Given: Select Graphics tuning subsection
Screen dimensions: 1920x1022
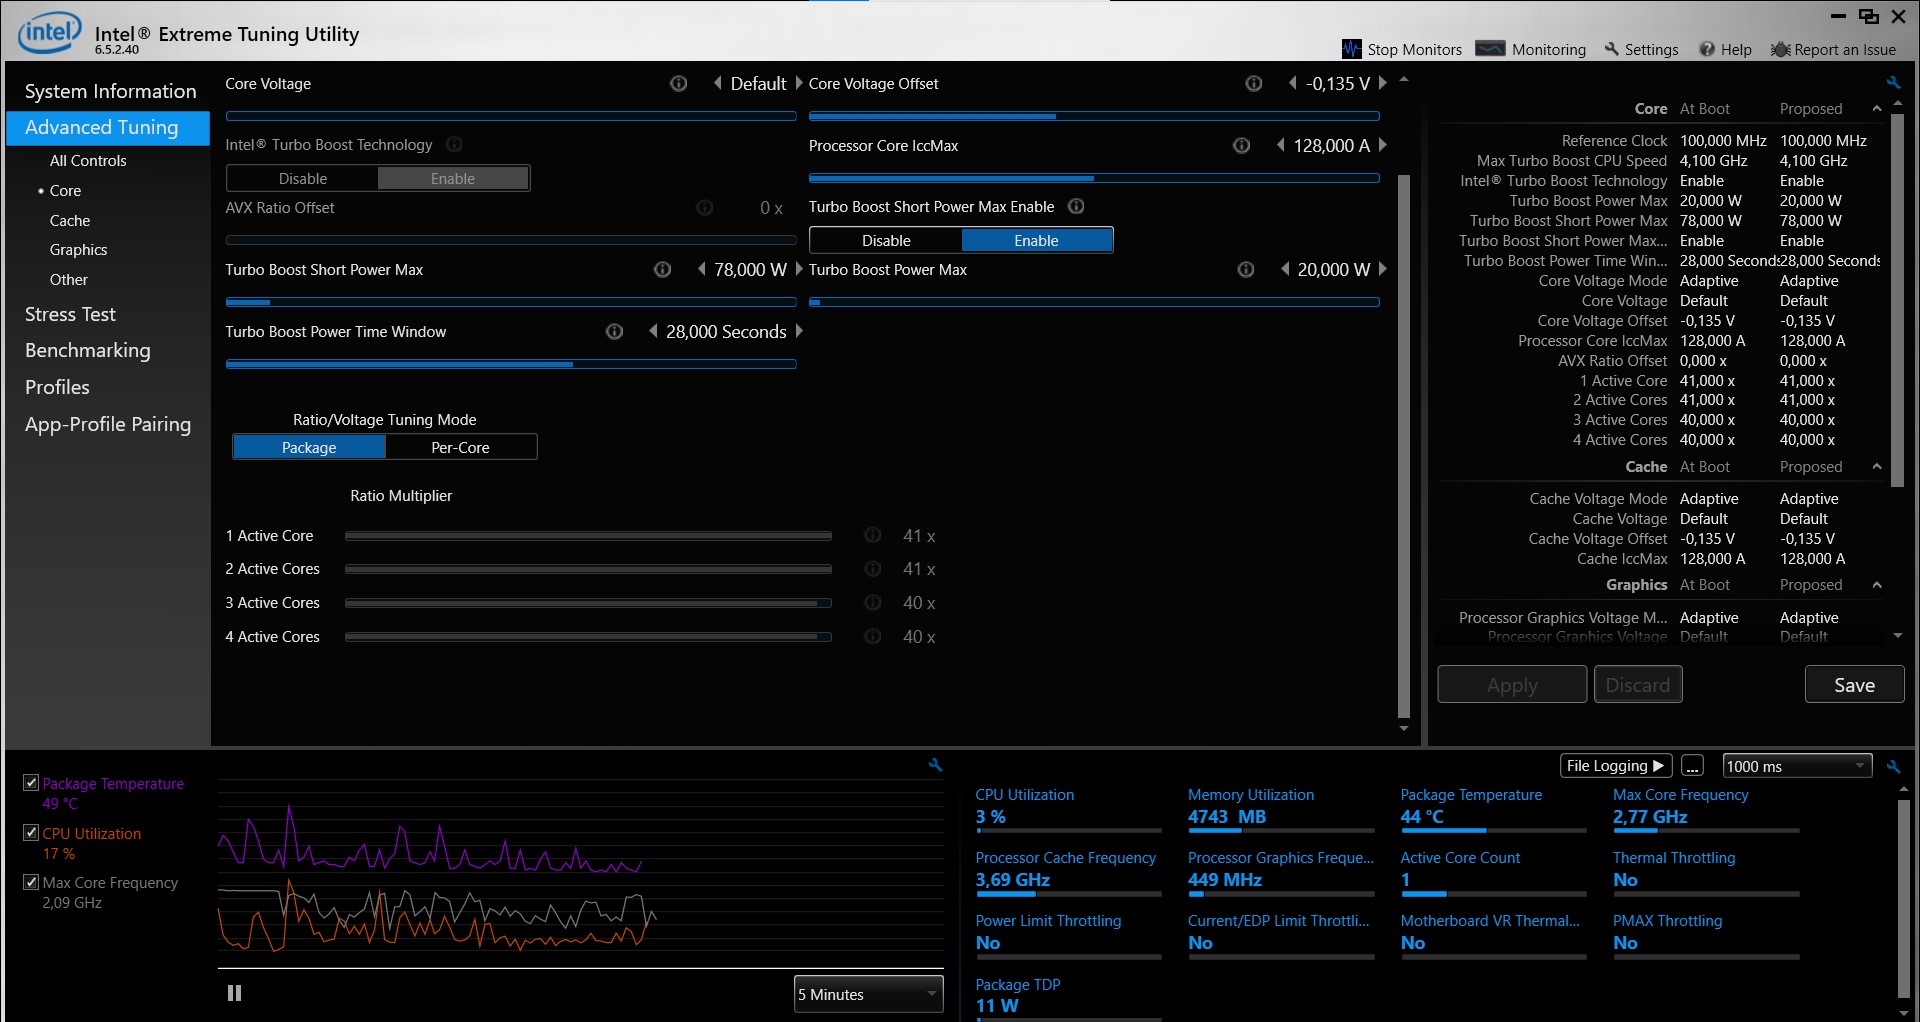Looking at the screenshot, I should tap(78, 250).
